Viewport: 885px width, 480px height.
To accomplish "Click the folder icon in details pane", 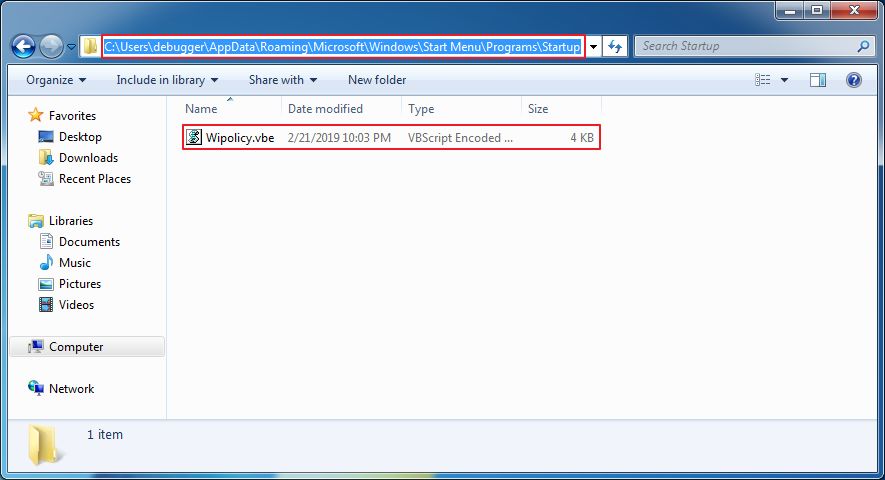I will [x=44, y=445].
